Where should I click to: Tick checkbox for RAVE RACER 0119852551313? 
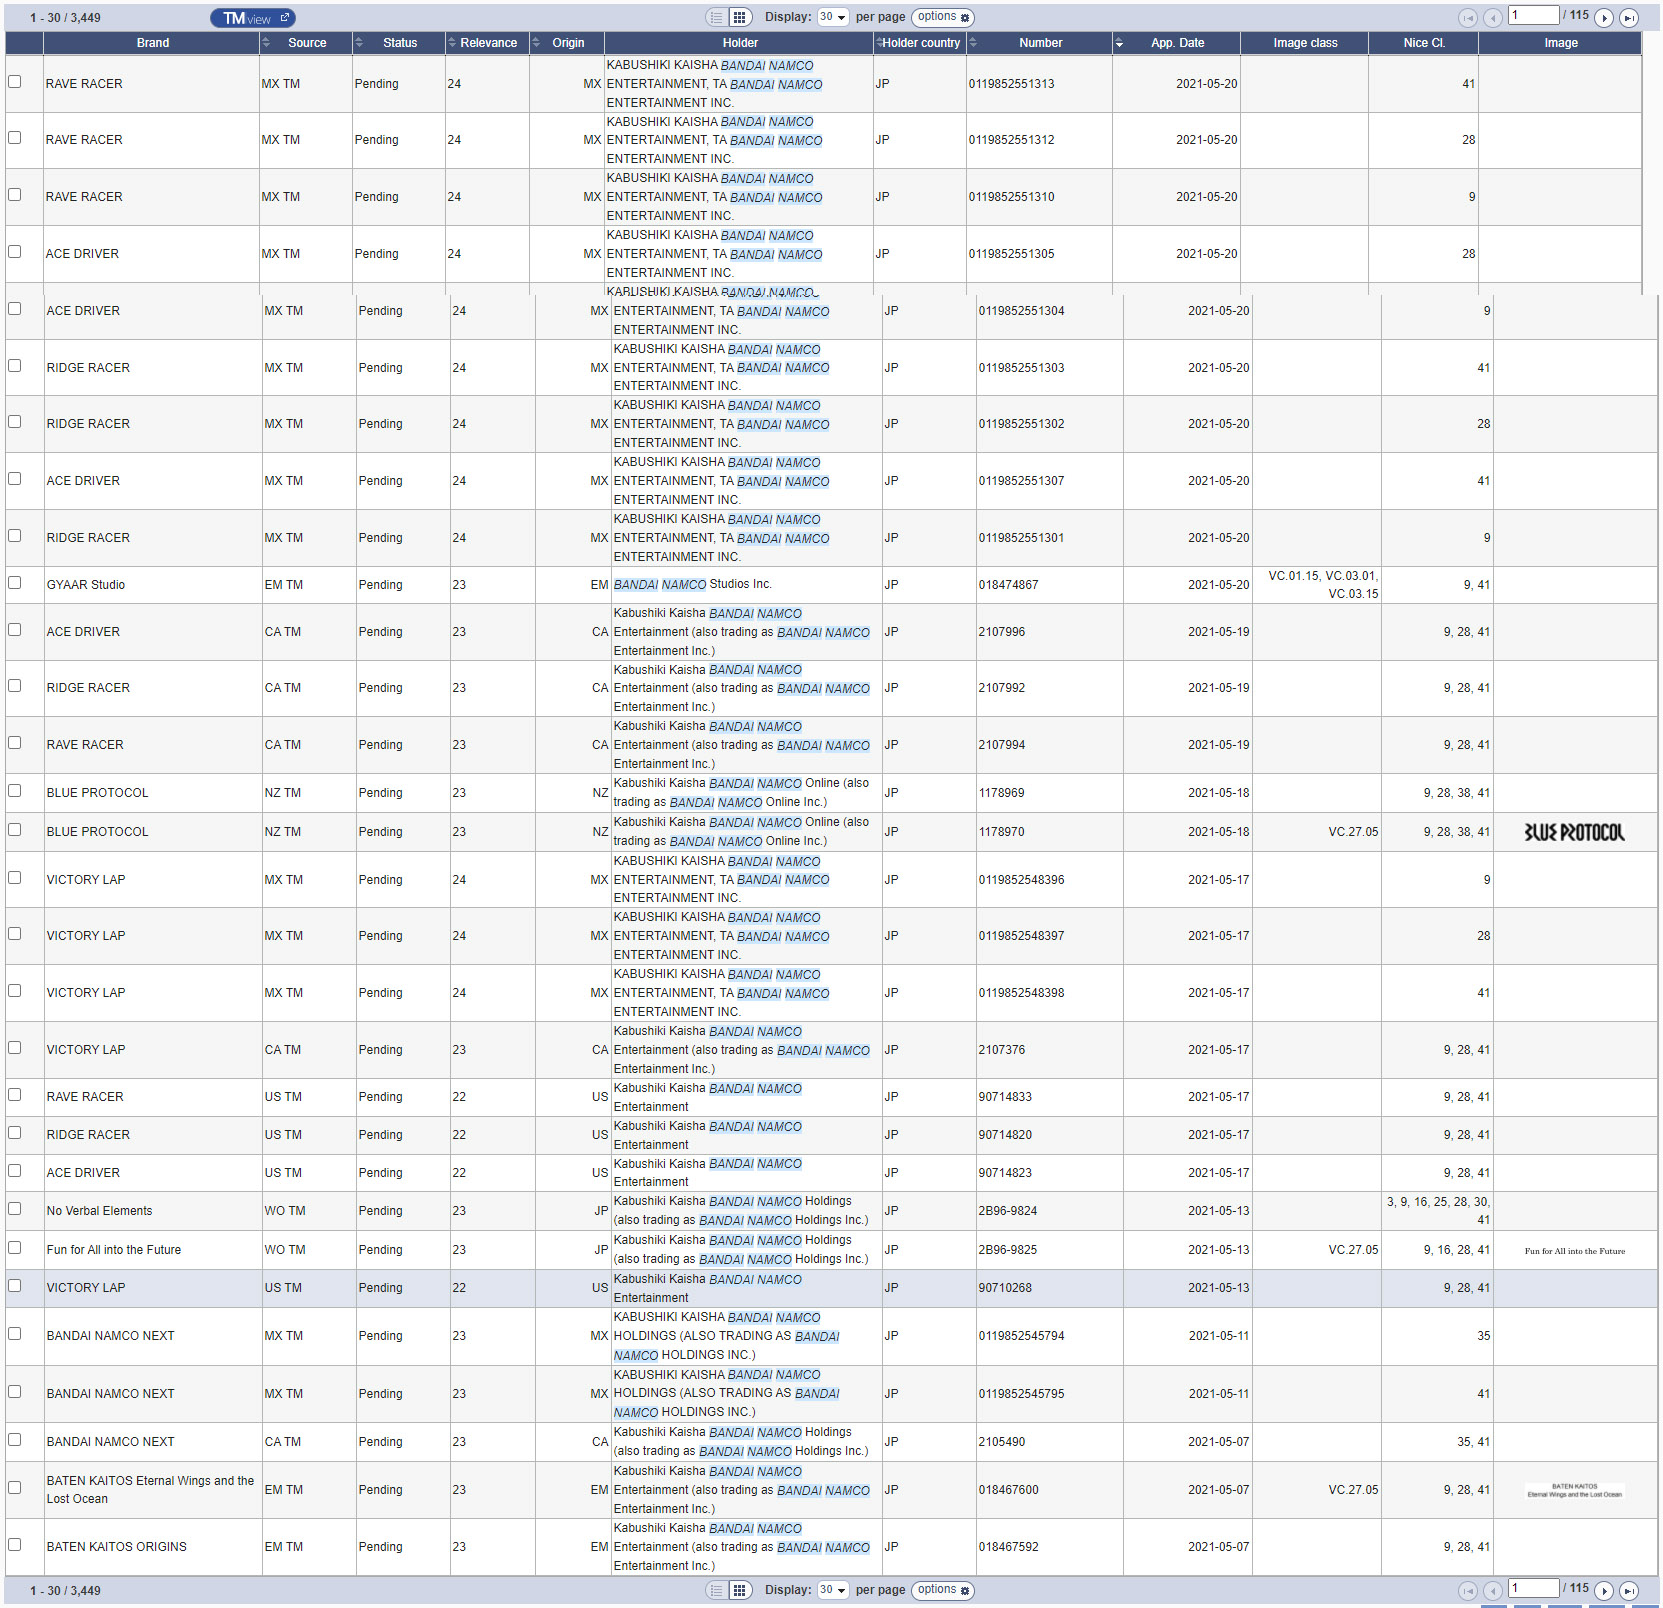(x=14, y=82)
